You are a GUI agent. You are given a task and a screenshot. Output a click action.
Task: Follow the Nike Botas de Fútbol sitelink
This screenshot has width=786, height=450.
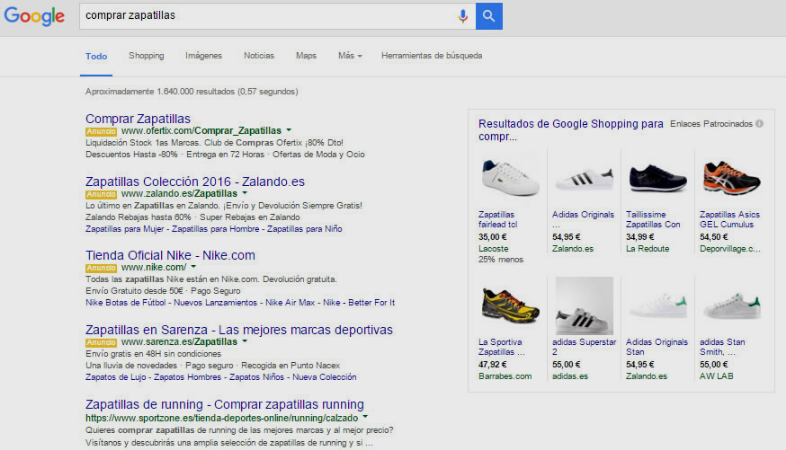pos(125,303)
